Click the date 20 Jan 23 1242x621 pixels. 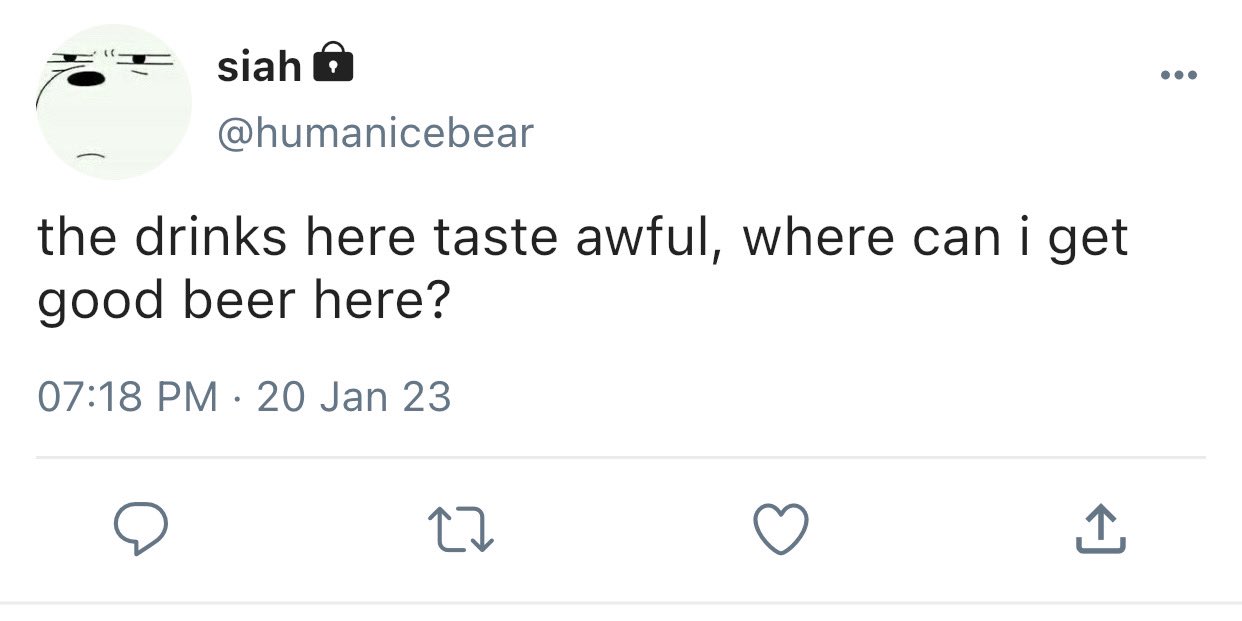[x=354, y=397]
